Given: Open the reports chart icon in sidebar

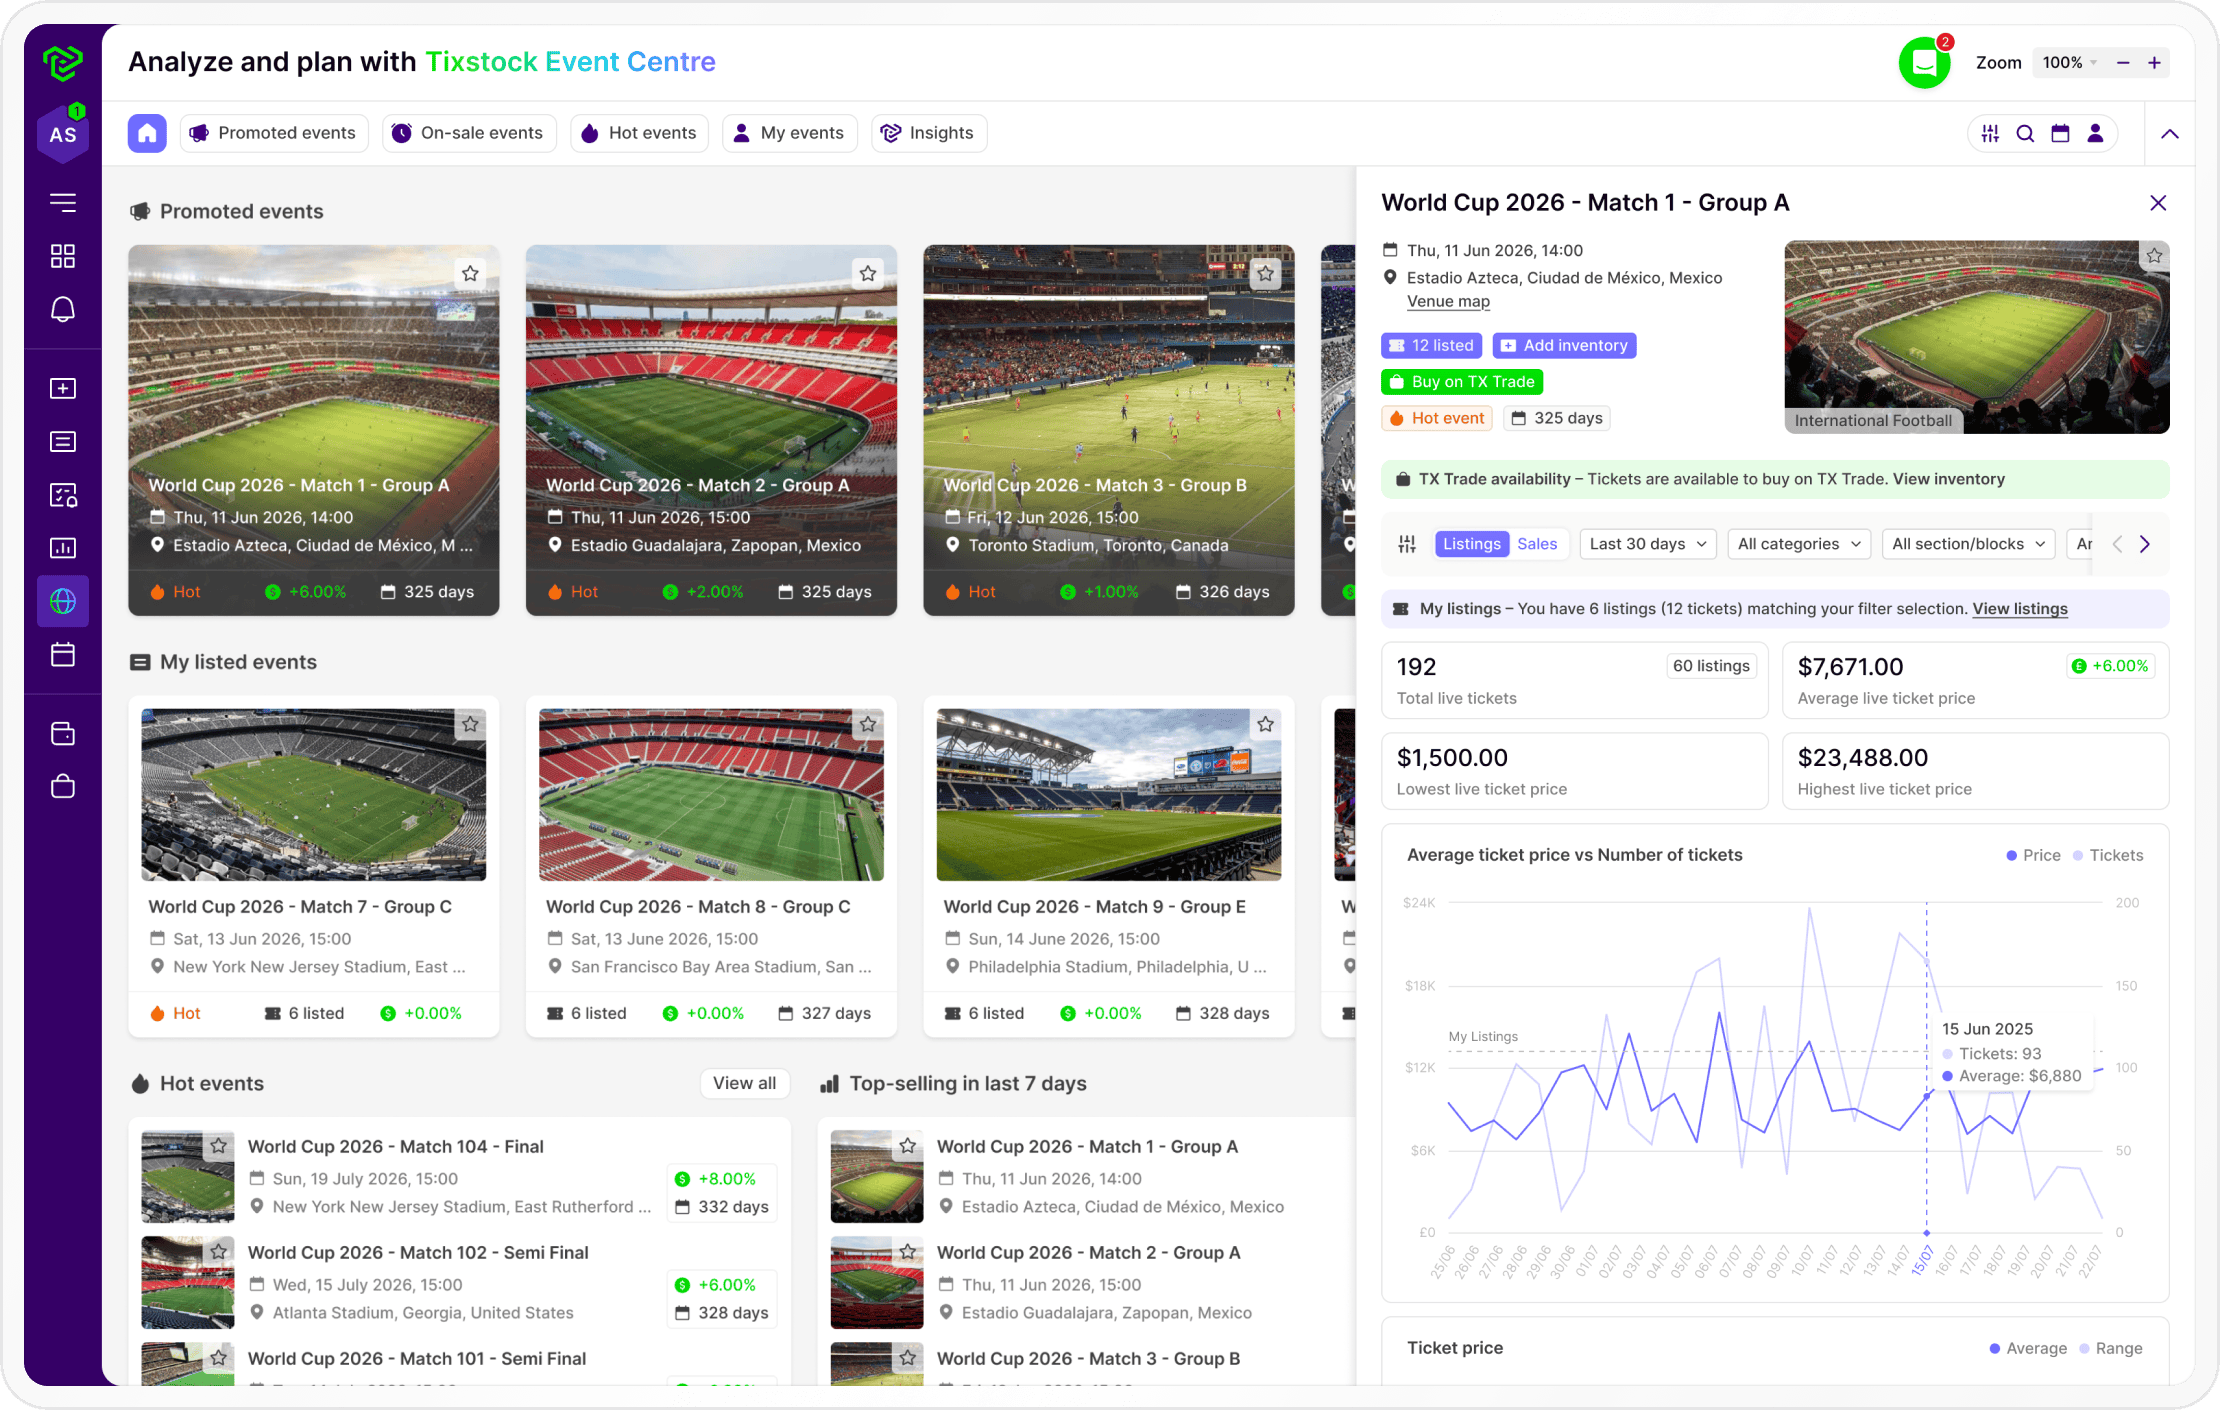Looking at the screenshot, I should 63,548.
